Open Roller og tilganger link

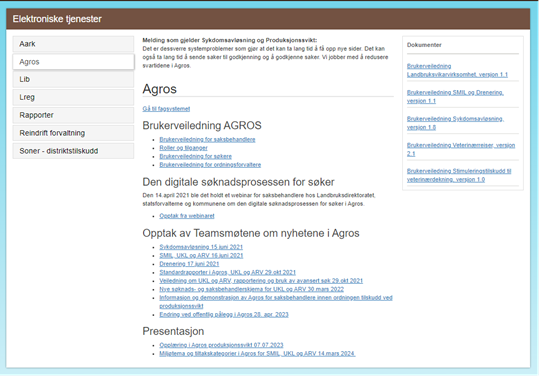coord(183,148)
